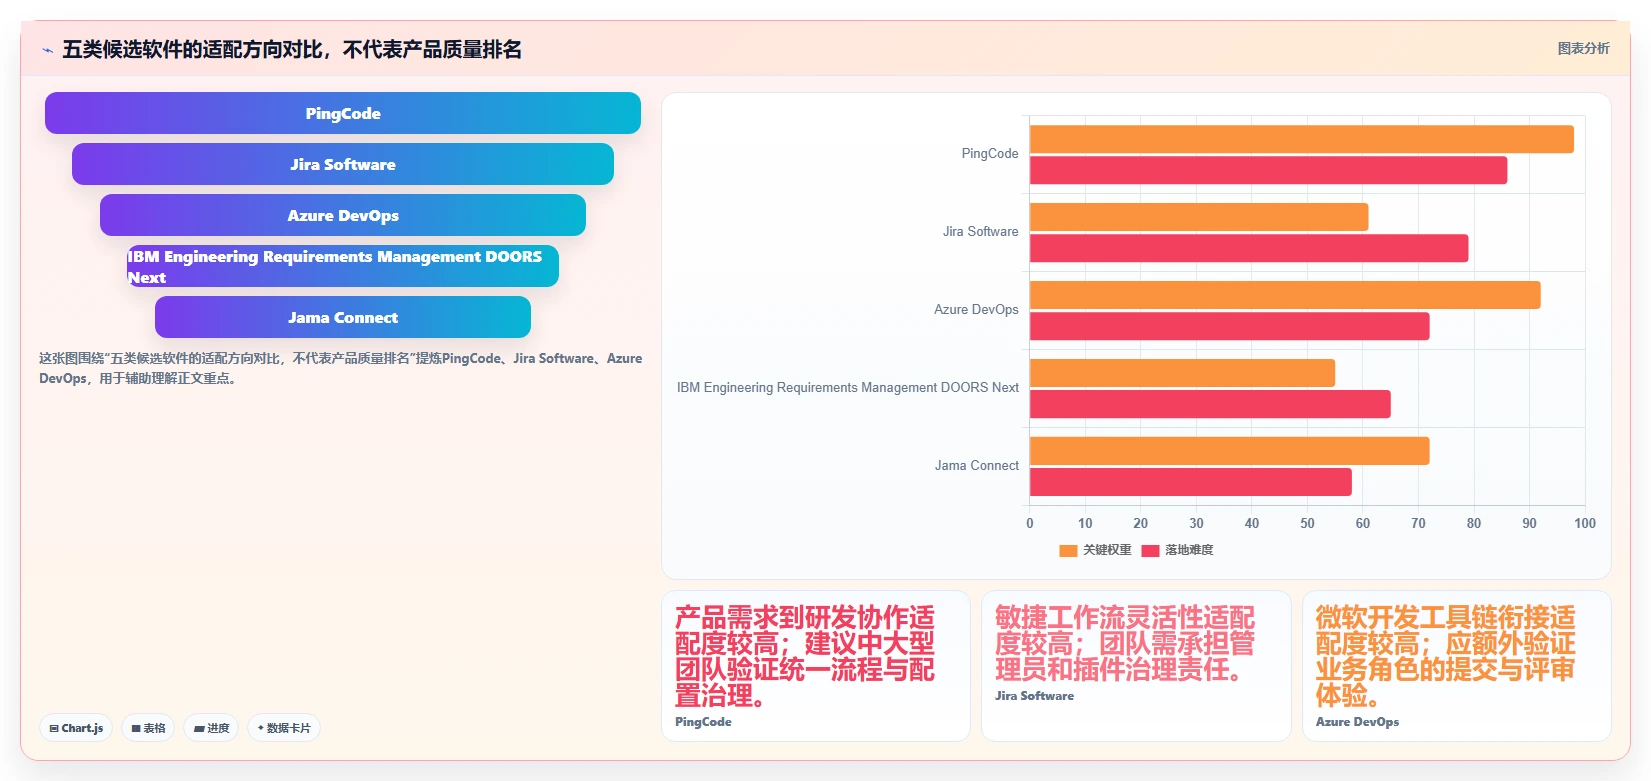Image resolution: width=1651 pixels, height=781 pixels.
Task: Click the PingCode funnel bar
Action: [343, 113]
